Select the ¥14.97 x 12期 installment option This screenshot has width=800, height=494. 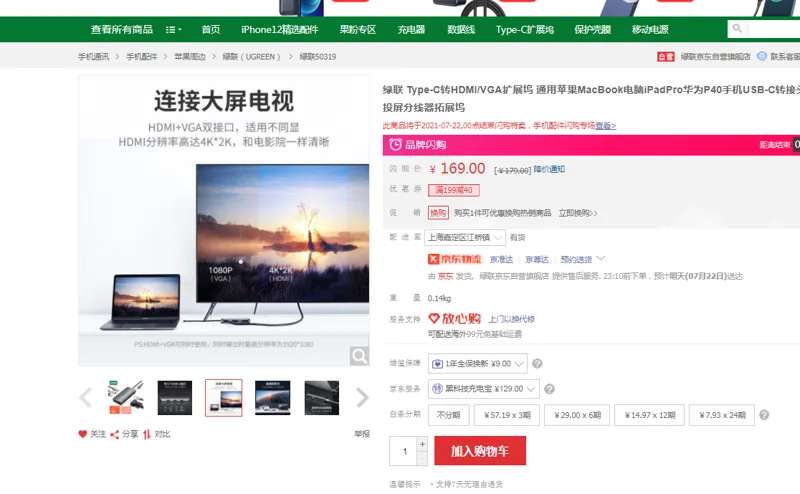[649, 415]
